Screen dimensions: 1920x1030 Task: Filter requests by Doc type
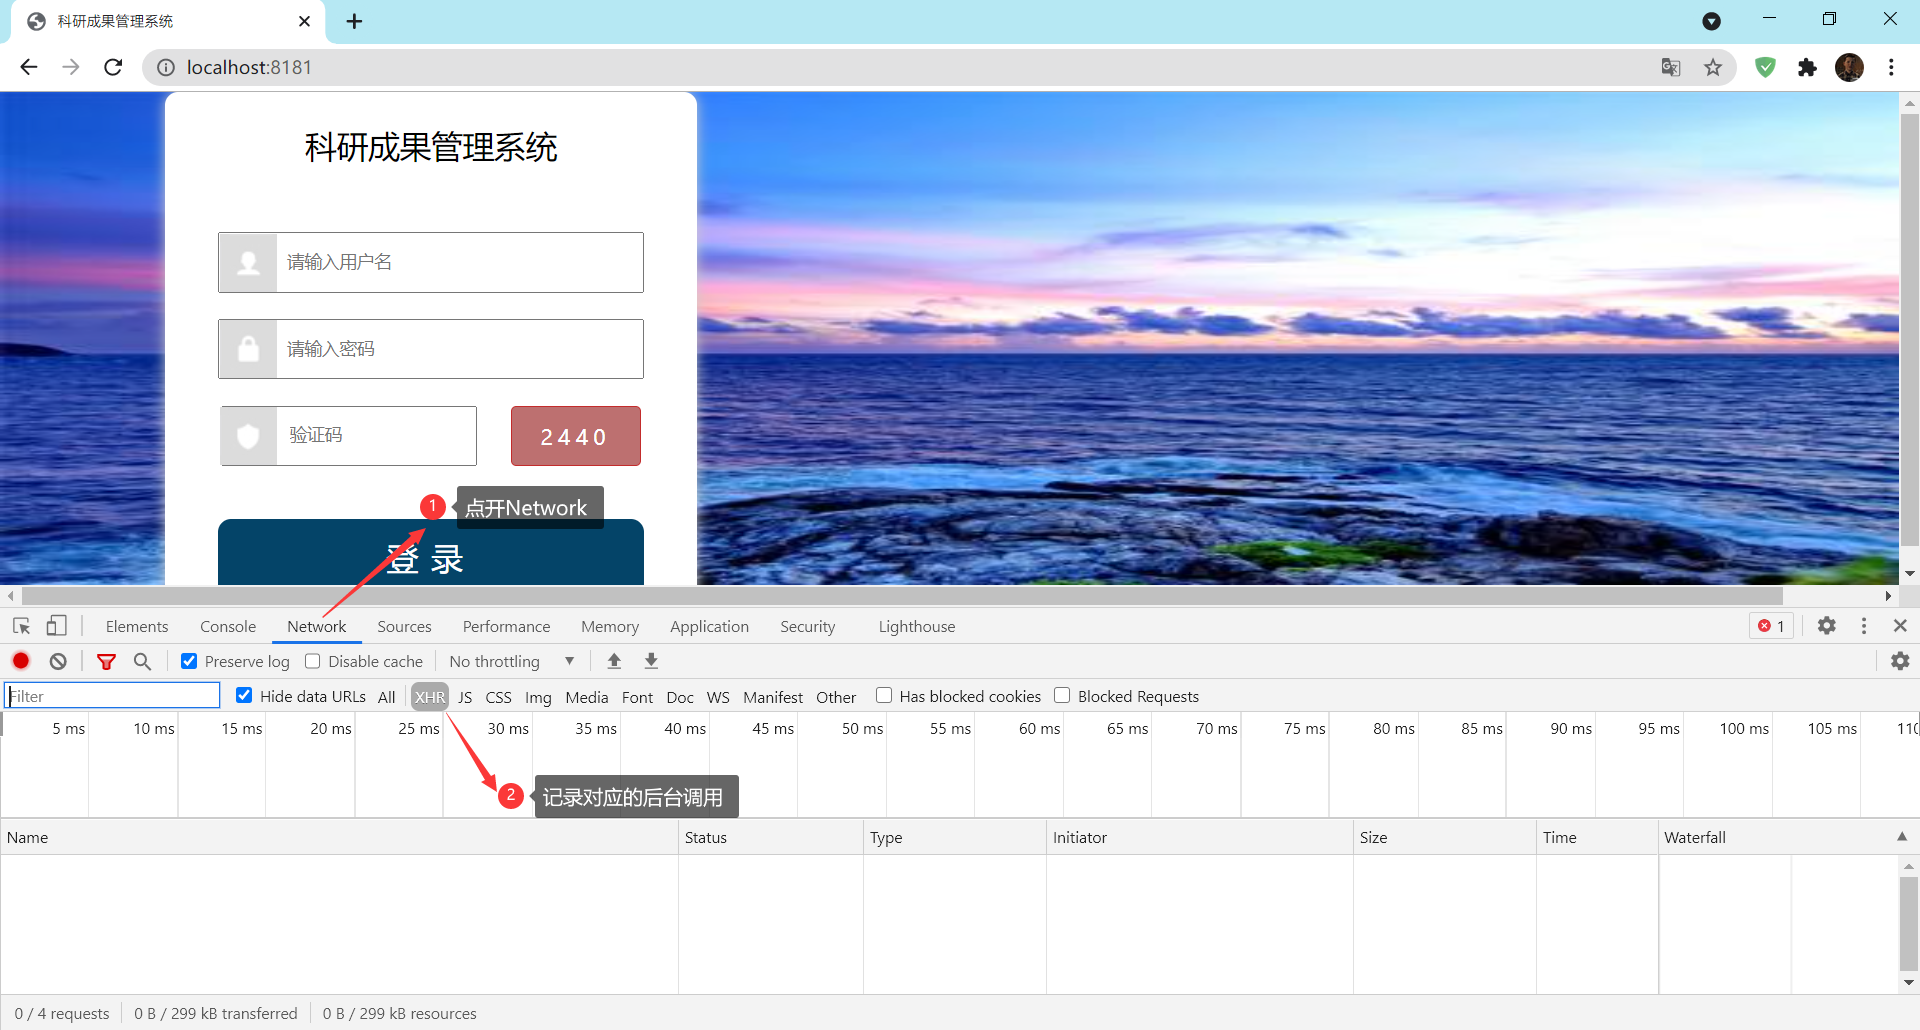click(680, 697)
